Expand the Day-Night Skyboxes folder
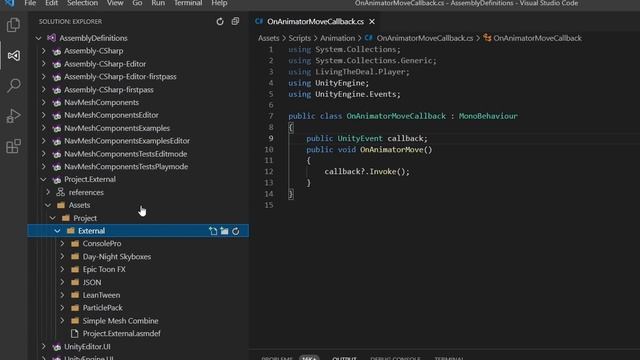 coord(62,256)
